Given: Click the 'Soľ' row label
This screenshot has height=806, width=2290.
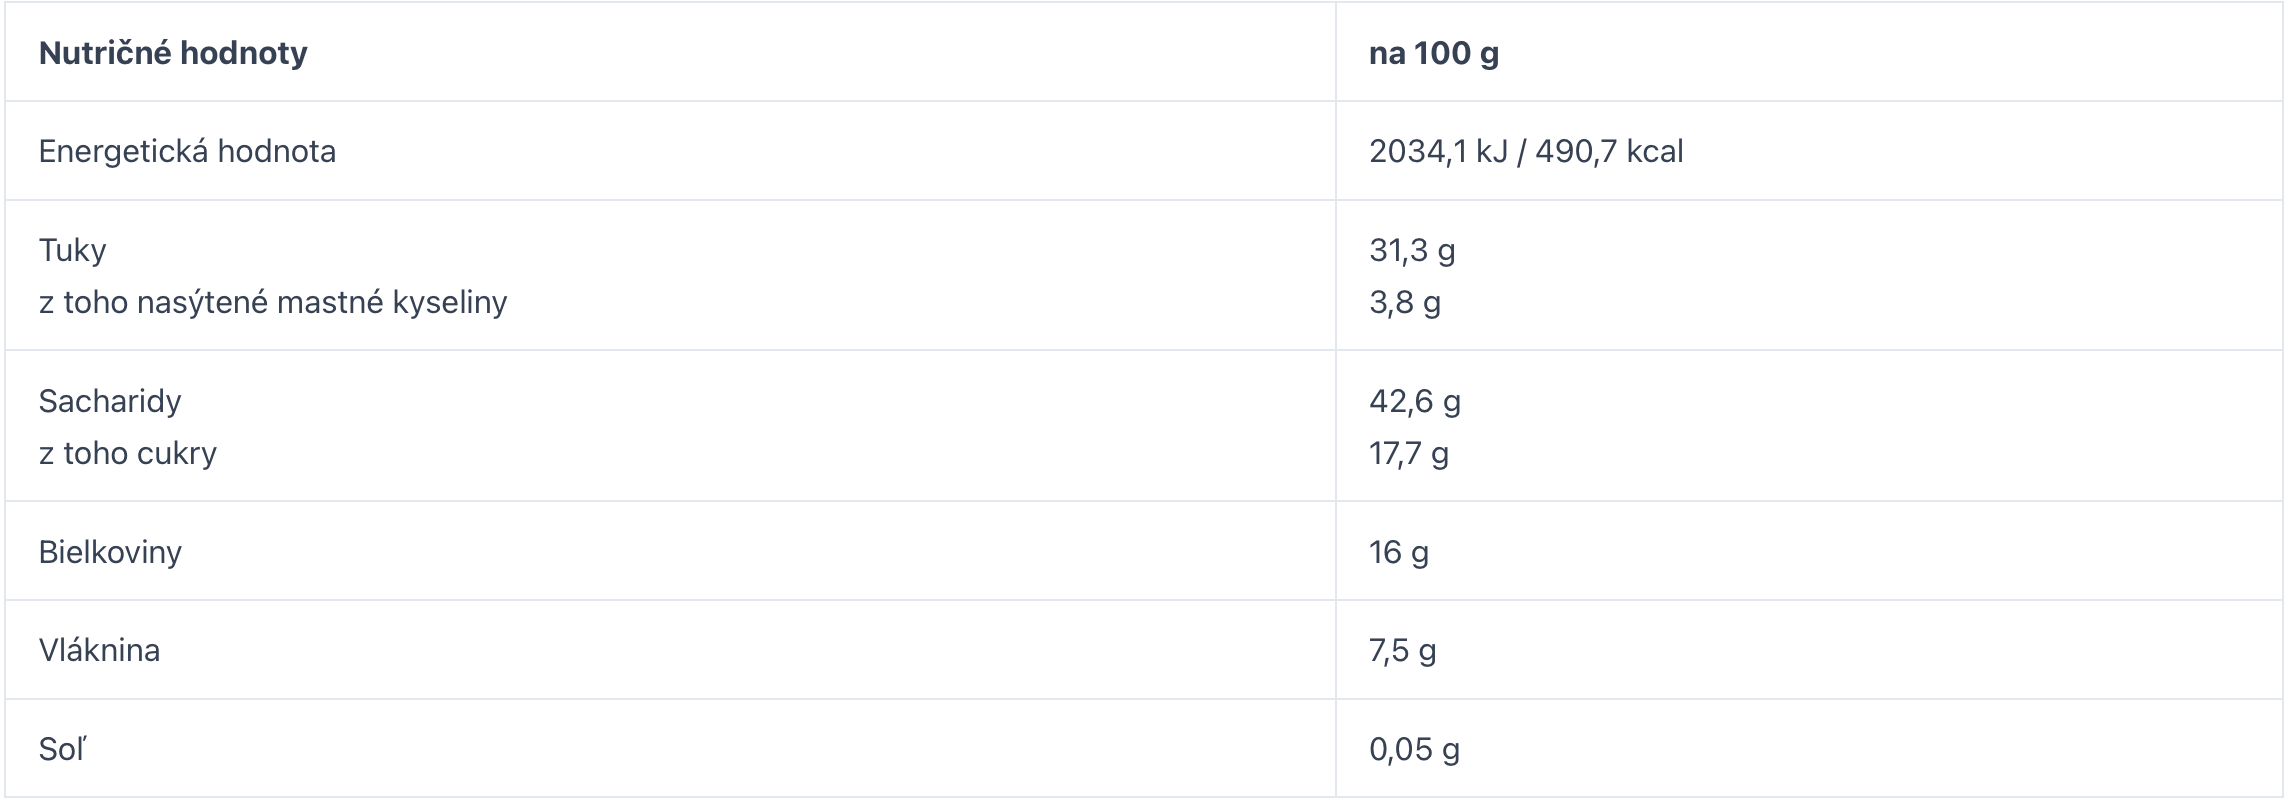Looking at the screenshot, I should tap(62, 749).
